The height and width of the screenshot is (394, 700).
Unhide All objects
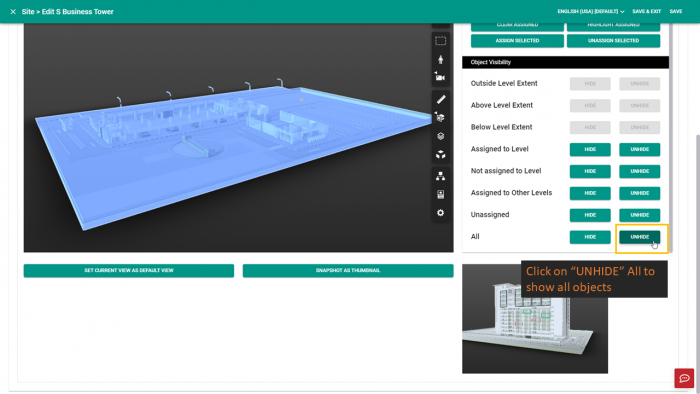[x=639, y=237]
